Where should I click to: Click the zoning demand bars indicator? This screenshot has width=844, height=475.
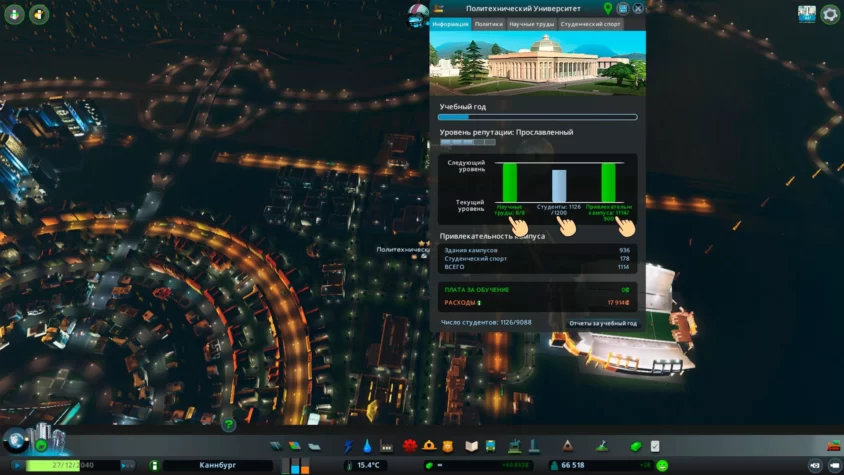pyautogui.click(x=295, y=465)
